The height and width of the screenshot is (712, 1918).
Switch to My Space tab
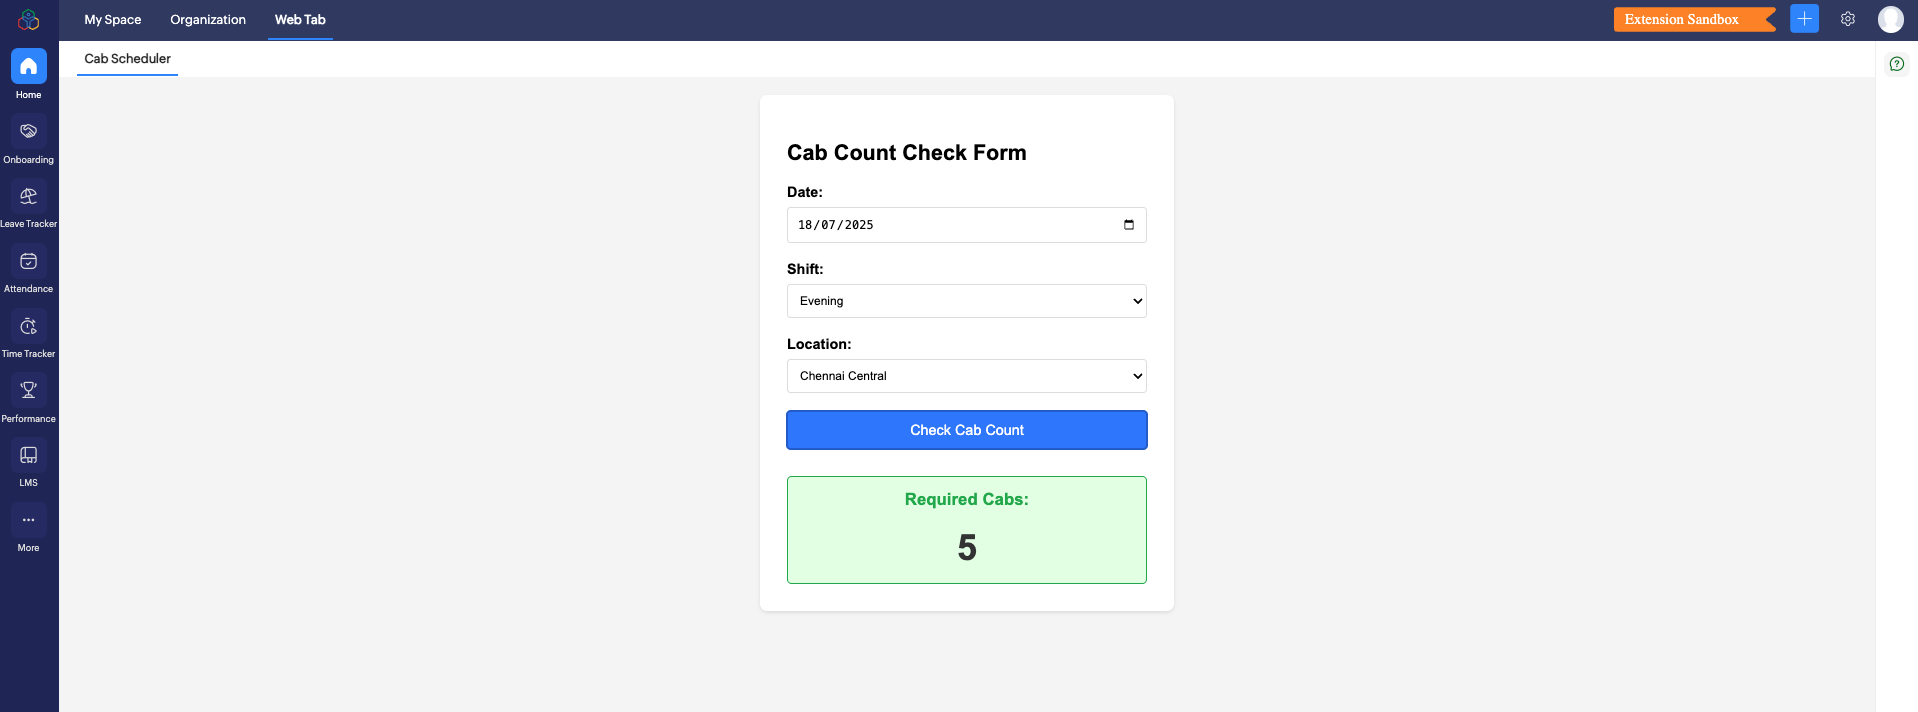tap(112, 20)
